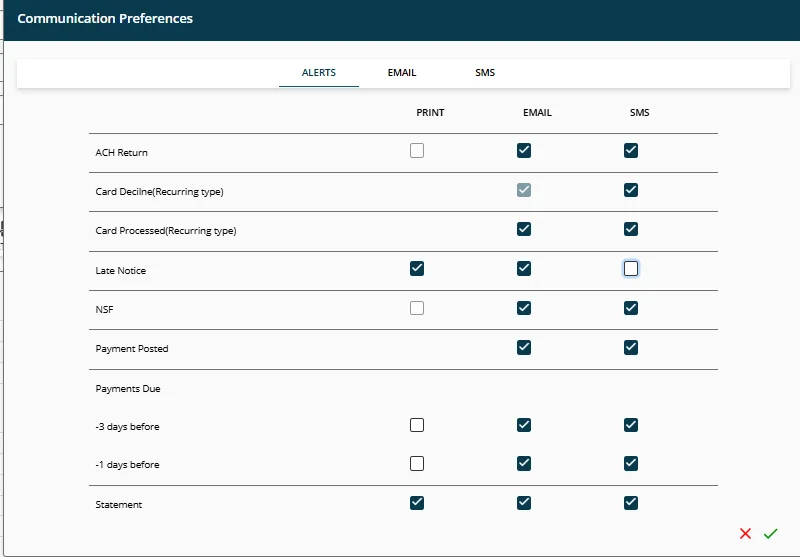This screenshot has width=800, height=557.
Task: Uncheck Email for -1 days before
Action: pos(524,464)
